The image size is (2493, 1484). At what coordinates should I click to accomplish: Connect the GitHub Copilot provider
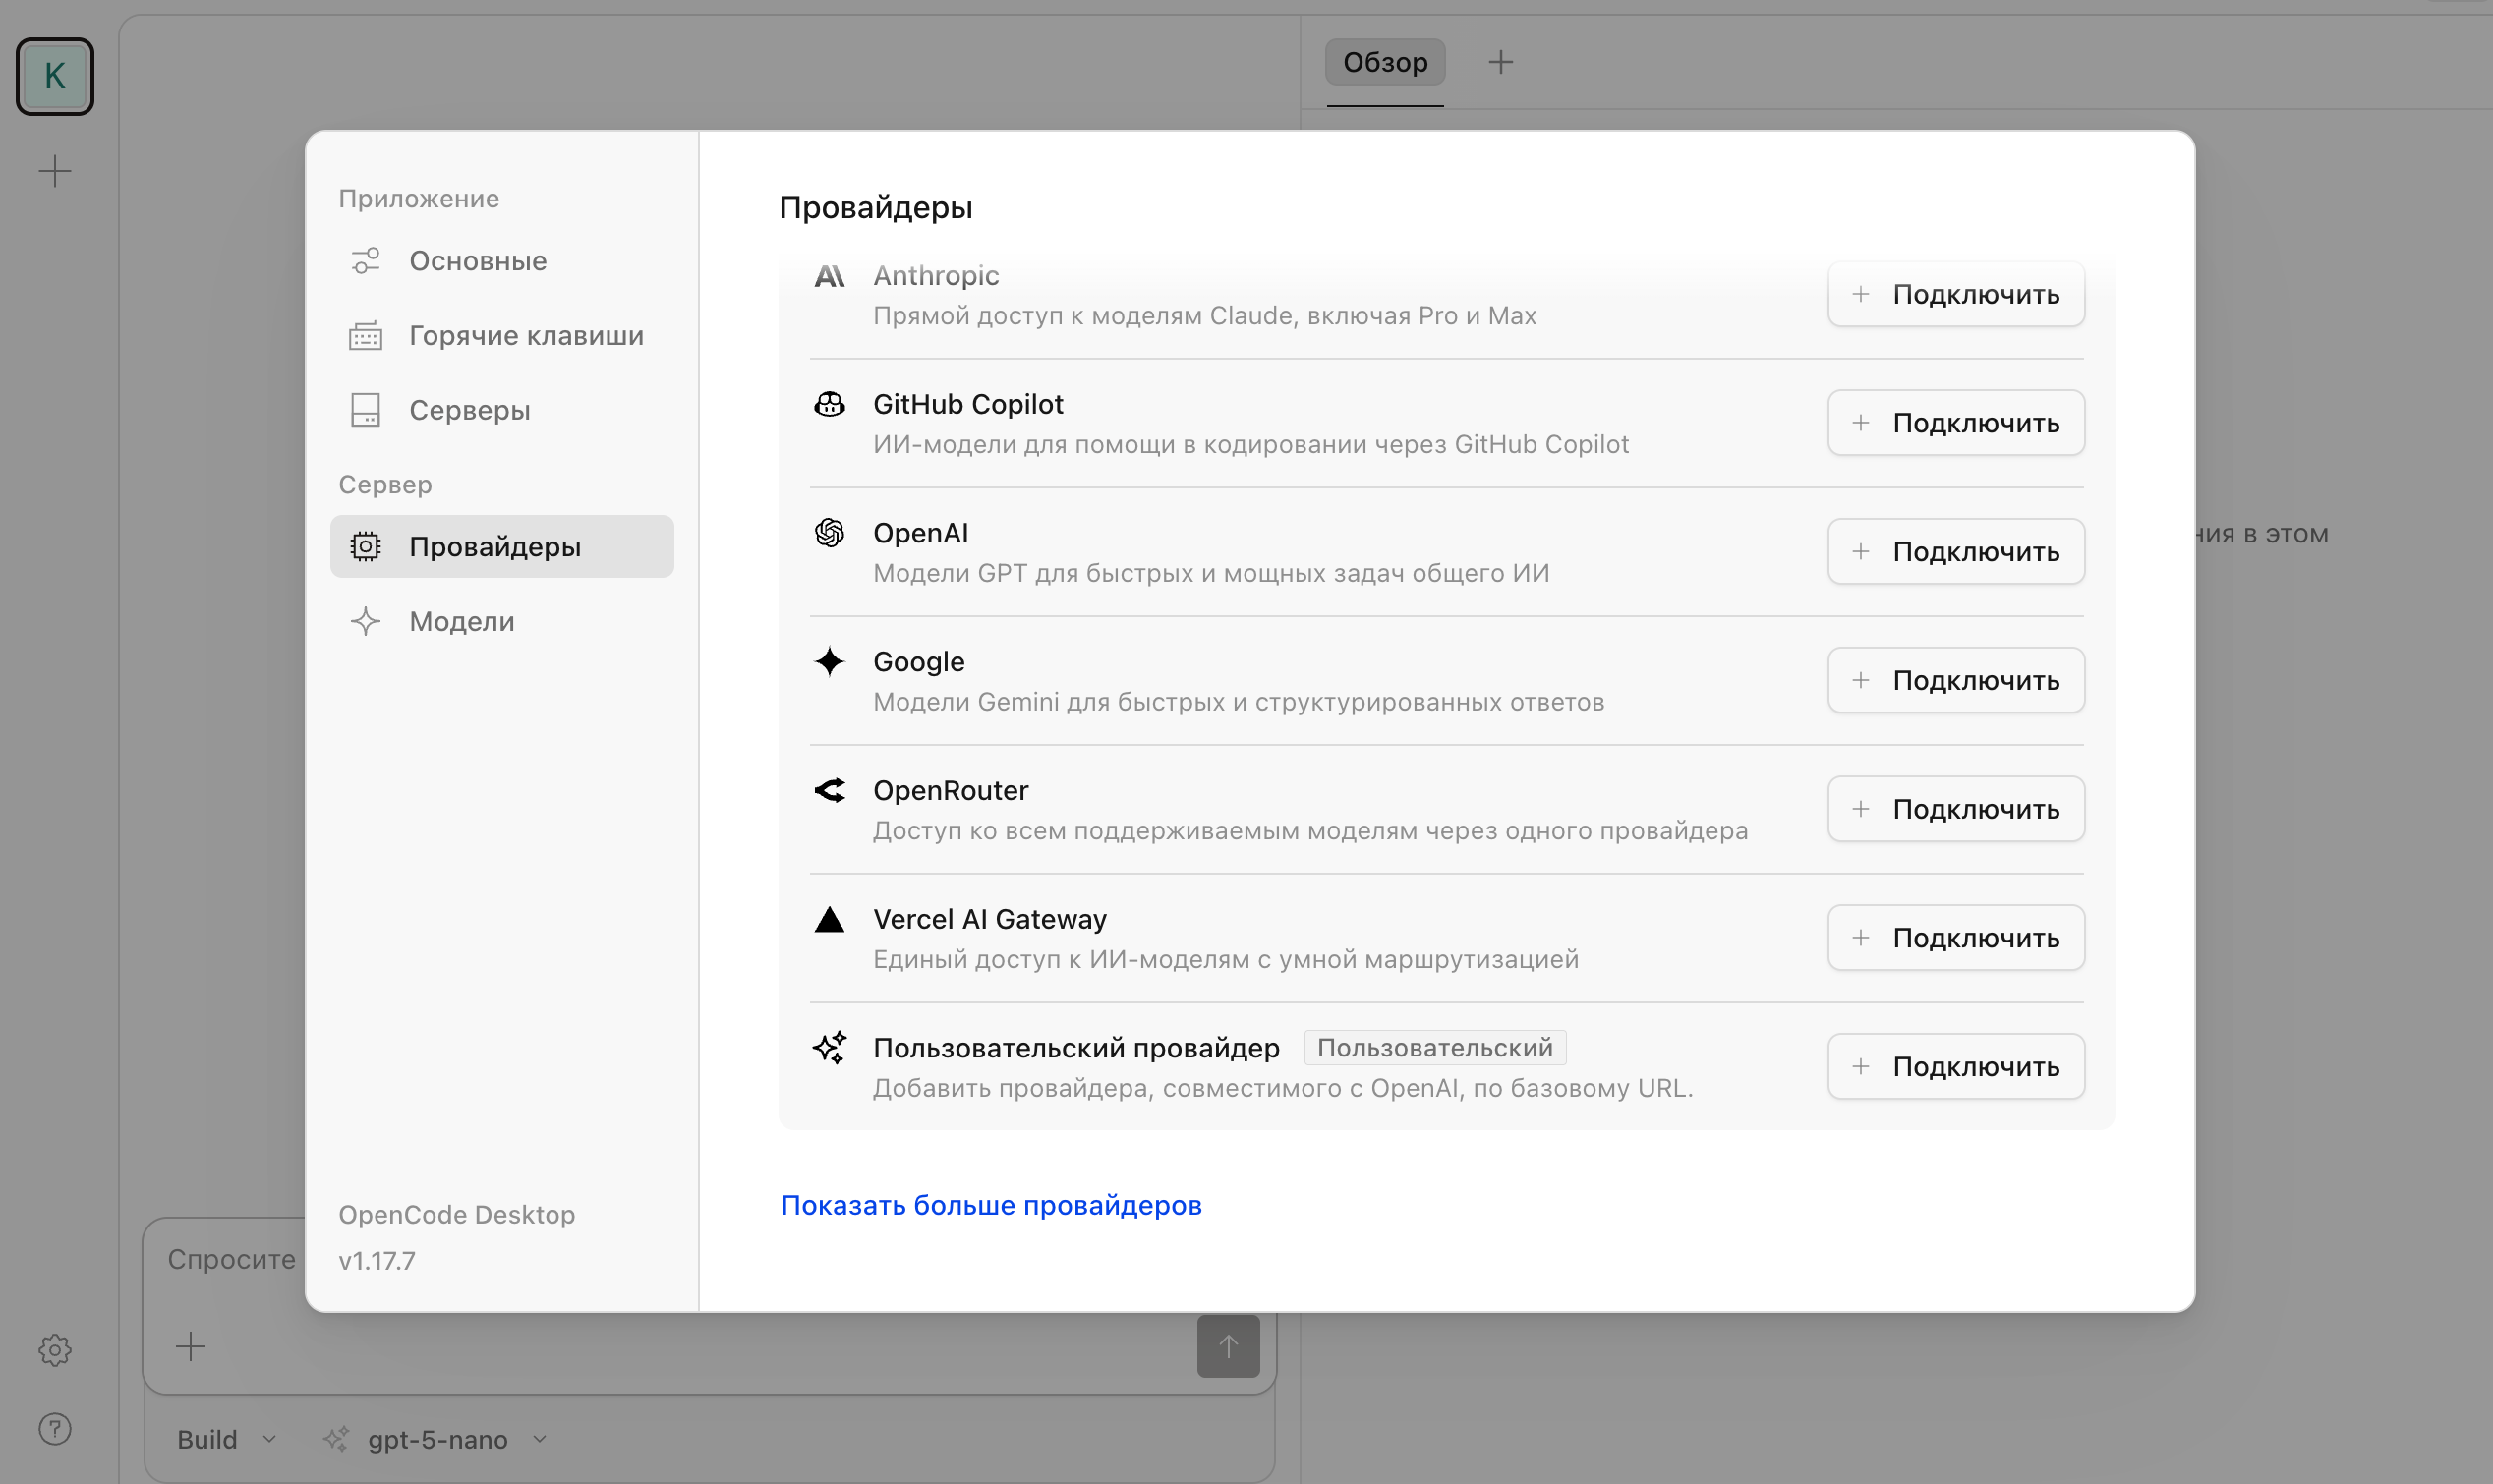(x=1955, y=423)
